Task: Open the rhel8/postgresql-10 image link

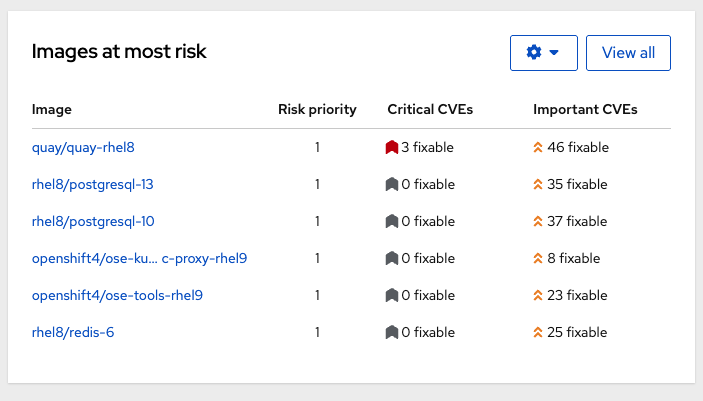Action: click(x=93, y=221)
